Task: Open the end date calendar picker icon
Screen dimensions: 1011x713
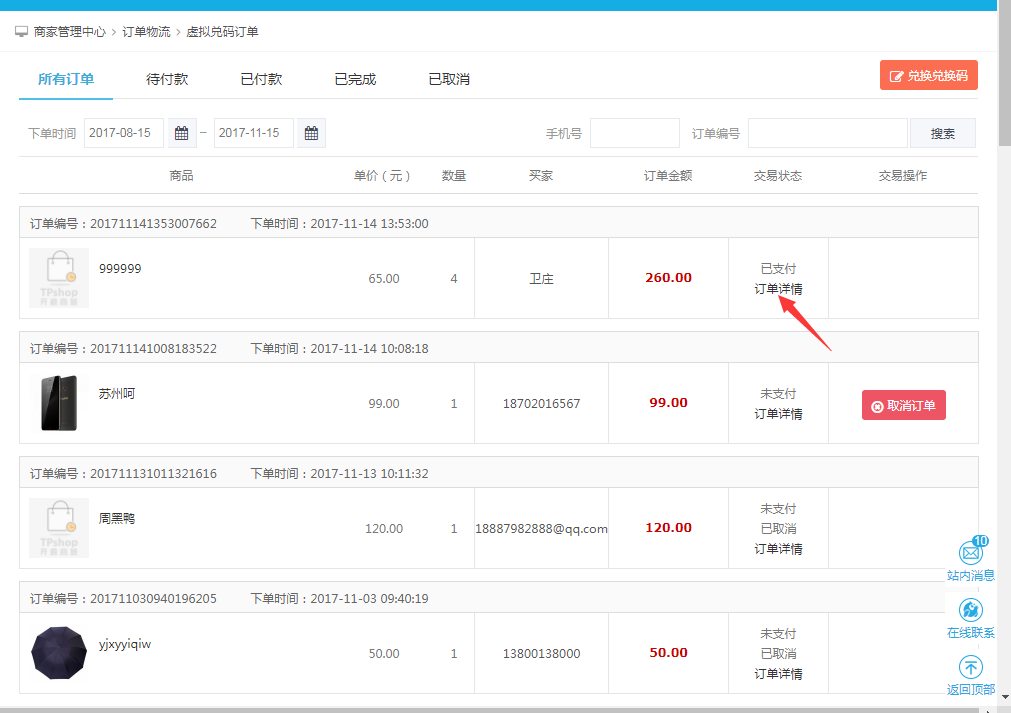Action: [x=311, y=133]
